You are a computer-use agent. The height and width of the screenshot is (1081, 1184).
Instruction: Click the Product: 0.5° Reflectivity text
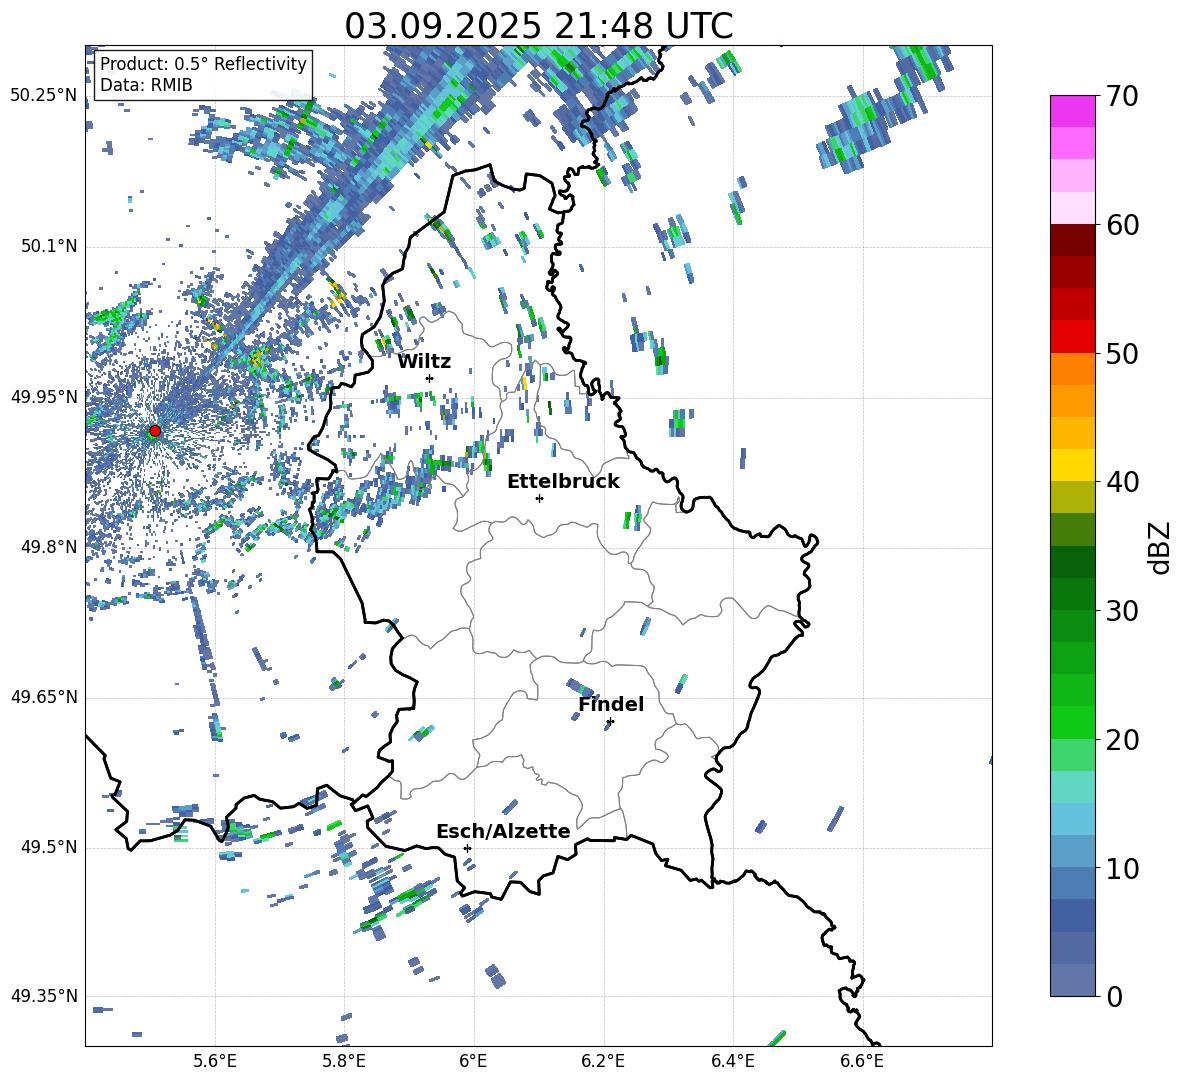pyautogui.click(x=203, y=63)
